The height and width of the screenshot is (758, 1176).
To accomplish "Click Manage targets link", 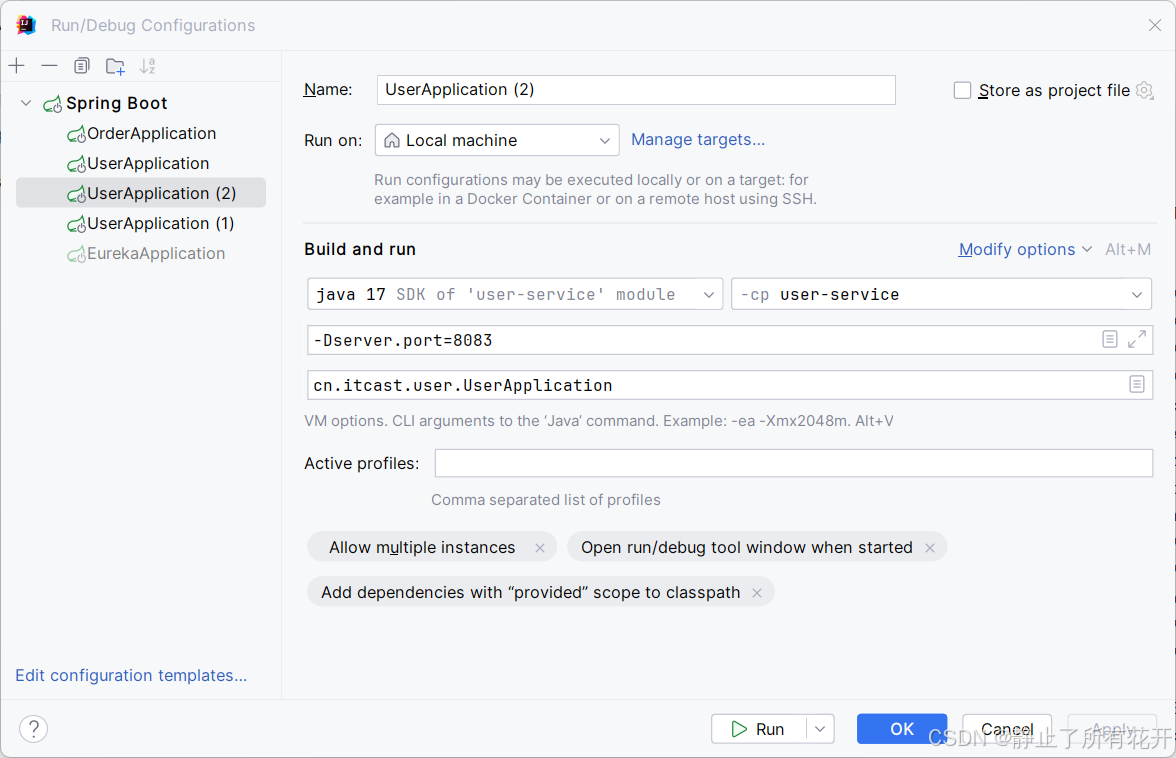I will click(698, 139).
